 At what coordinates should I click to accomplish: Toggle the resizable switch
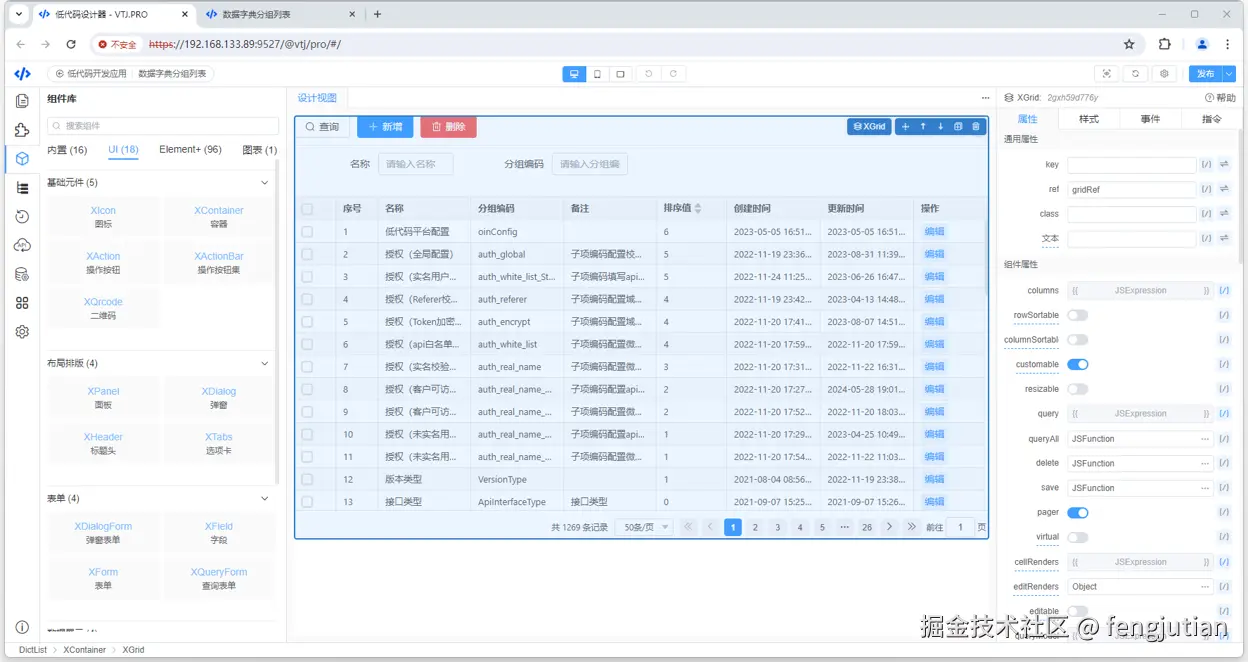pos(1077,389)
